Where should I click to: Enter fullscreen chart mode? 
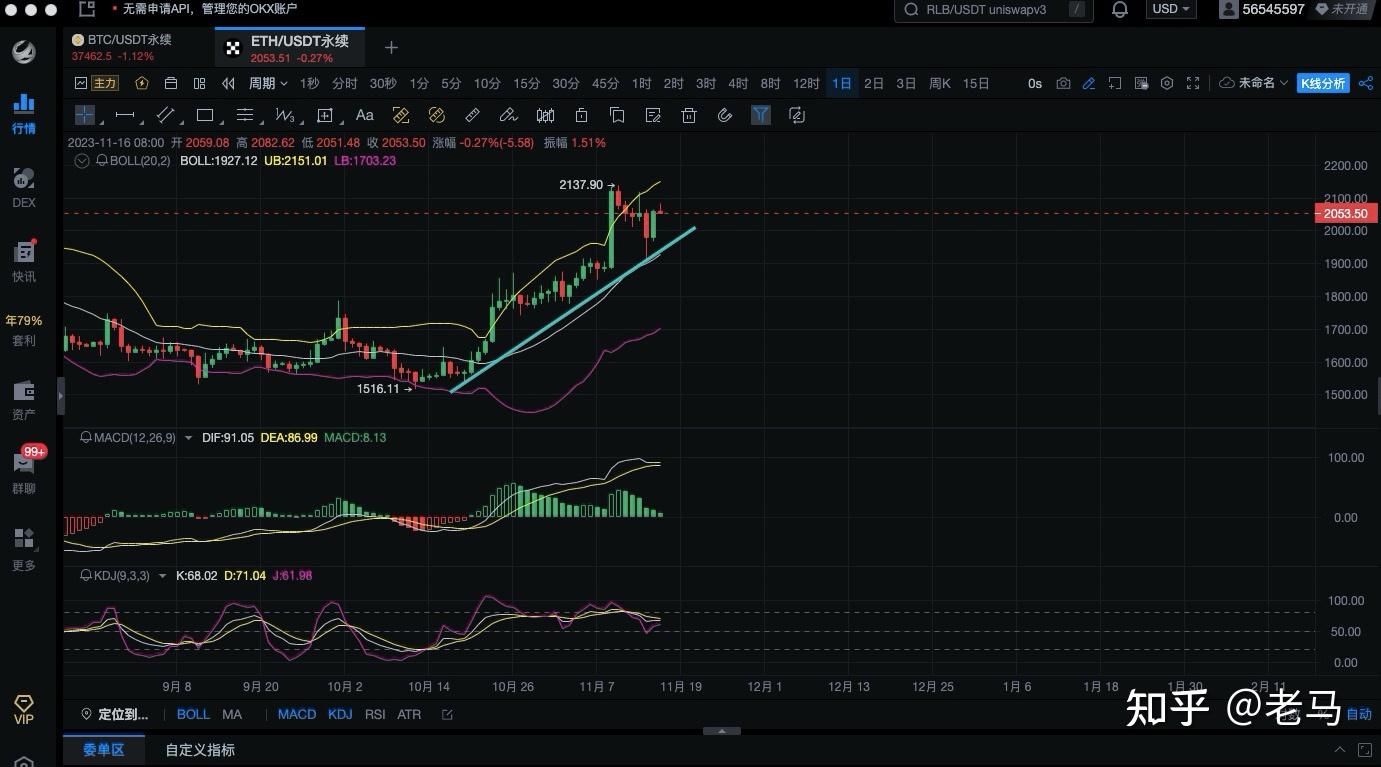(1192, 83)
